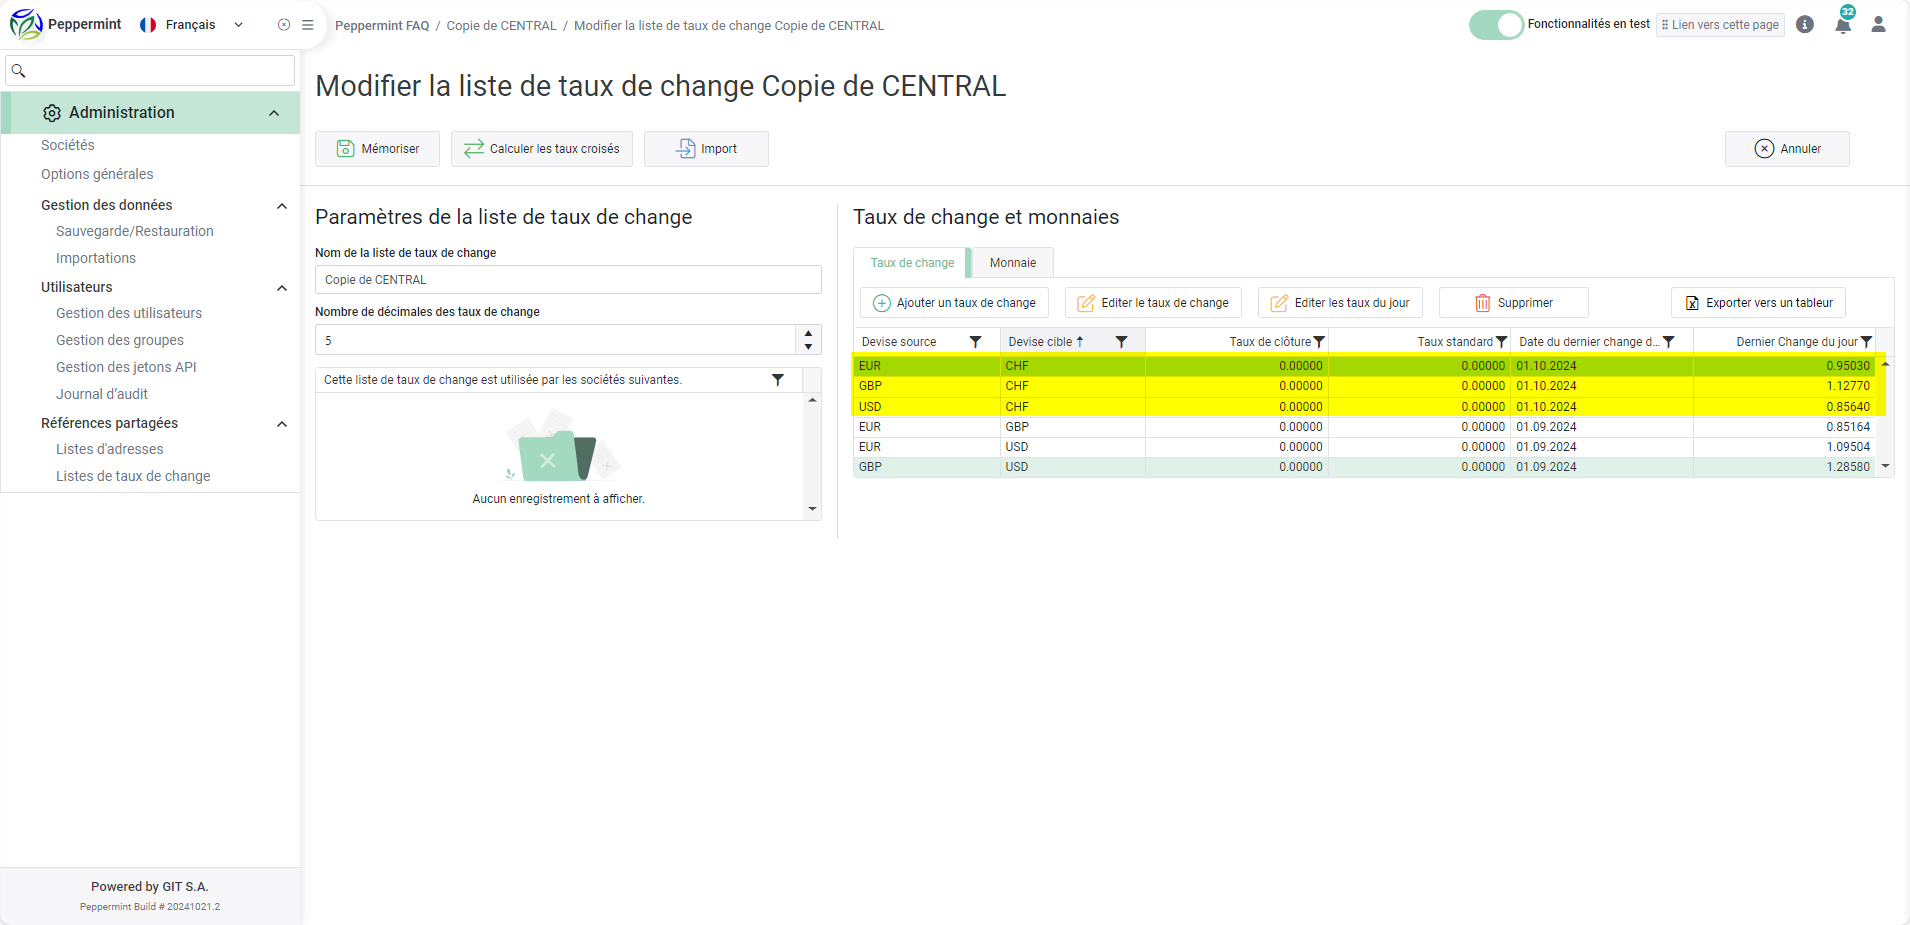The width and height of the screenshot is (1910, 925).
Task: Click the circular target icon beside the menu icon
Action: coord(284,25)
